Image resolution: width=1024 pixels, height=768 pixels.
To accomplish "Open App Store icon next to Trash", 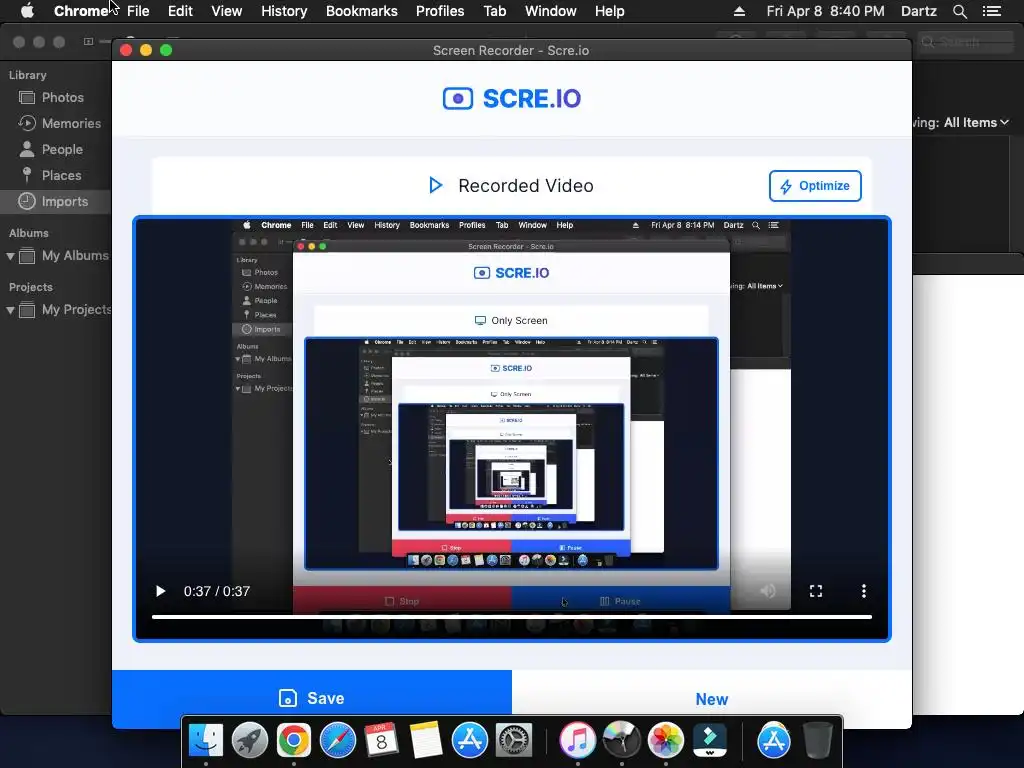I will [773, 740].
